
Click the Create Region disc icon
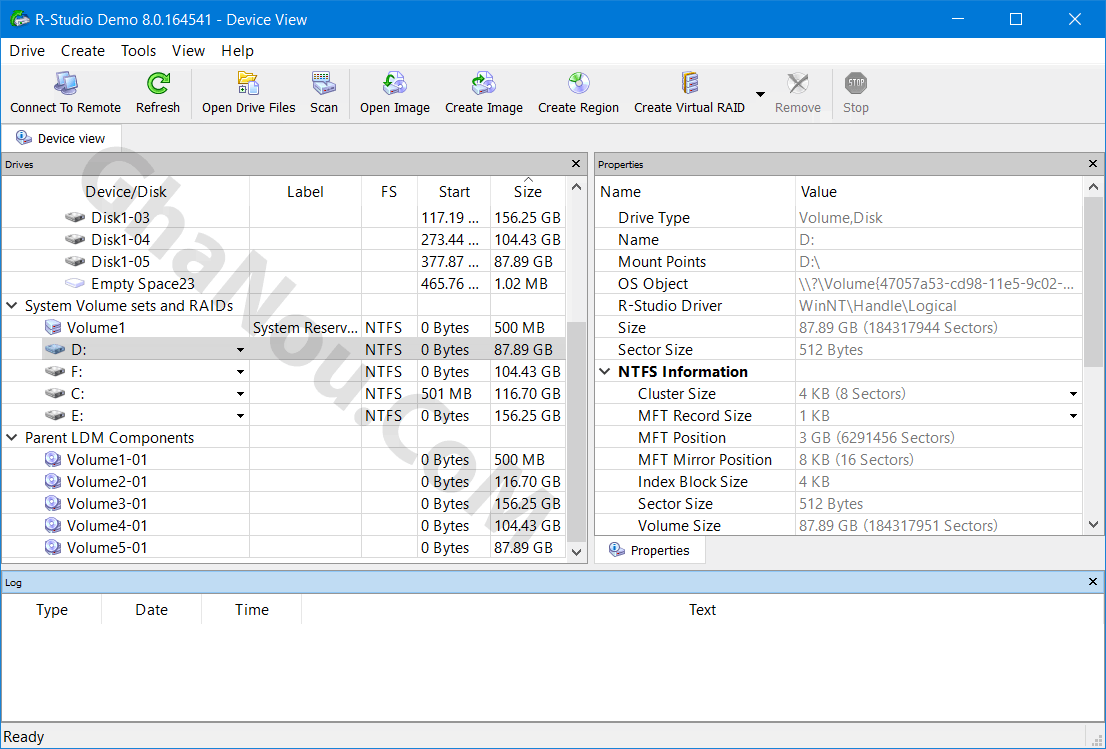click(x=578, y=83)
